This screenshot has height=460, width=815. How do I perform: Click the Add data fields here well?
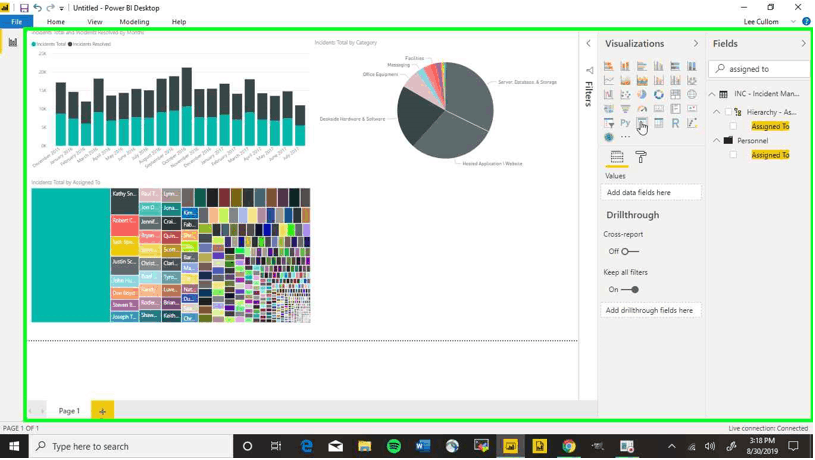[651, 192]
